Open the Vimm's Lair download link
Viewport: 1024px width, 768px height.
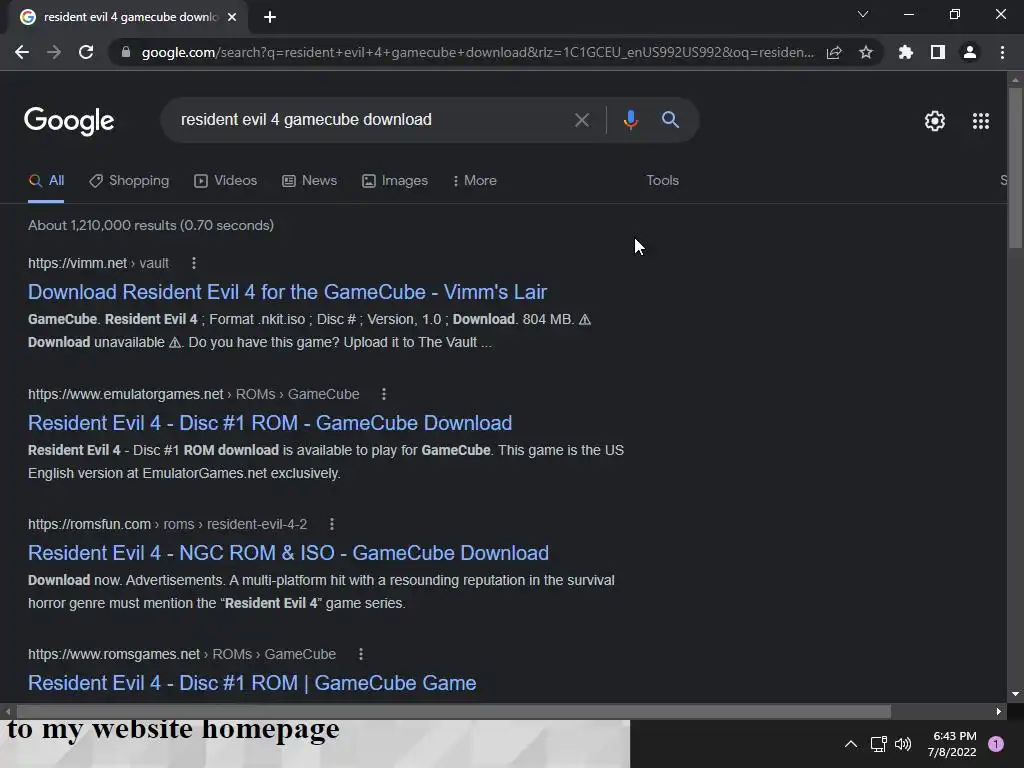point(287,292)
